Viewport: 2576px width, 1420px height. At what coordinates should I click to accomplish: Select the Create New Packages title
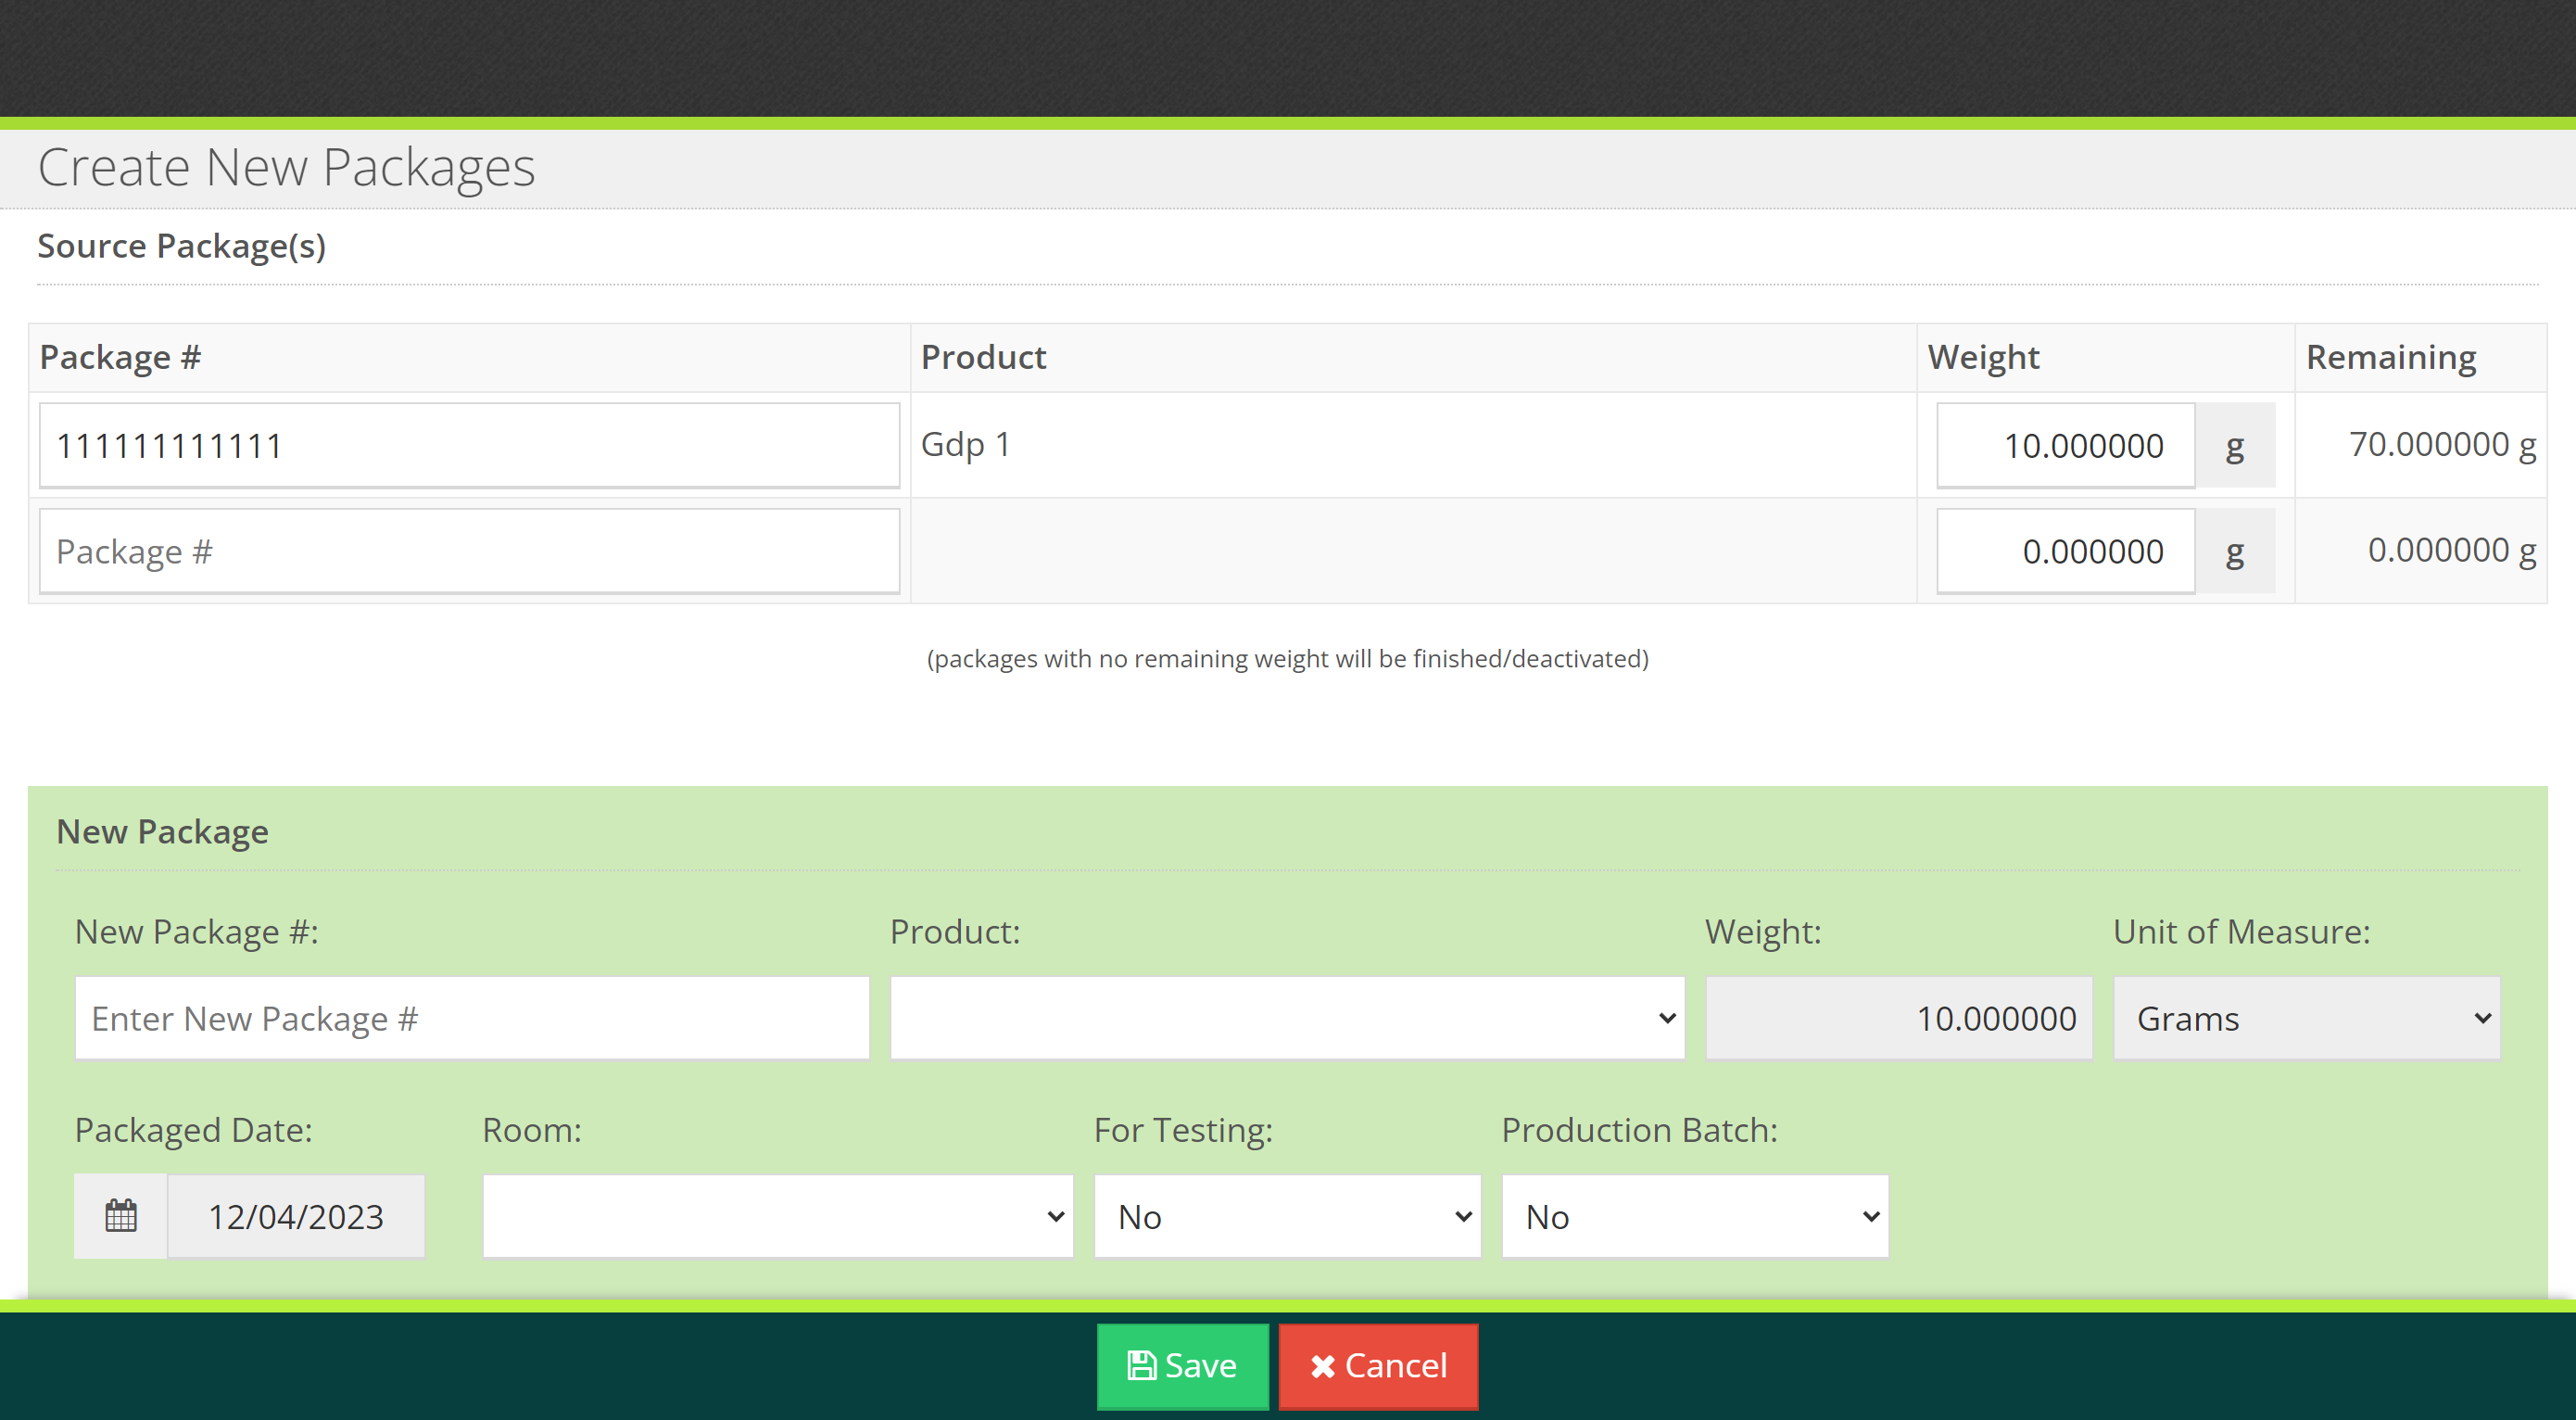(286, 167)
